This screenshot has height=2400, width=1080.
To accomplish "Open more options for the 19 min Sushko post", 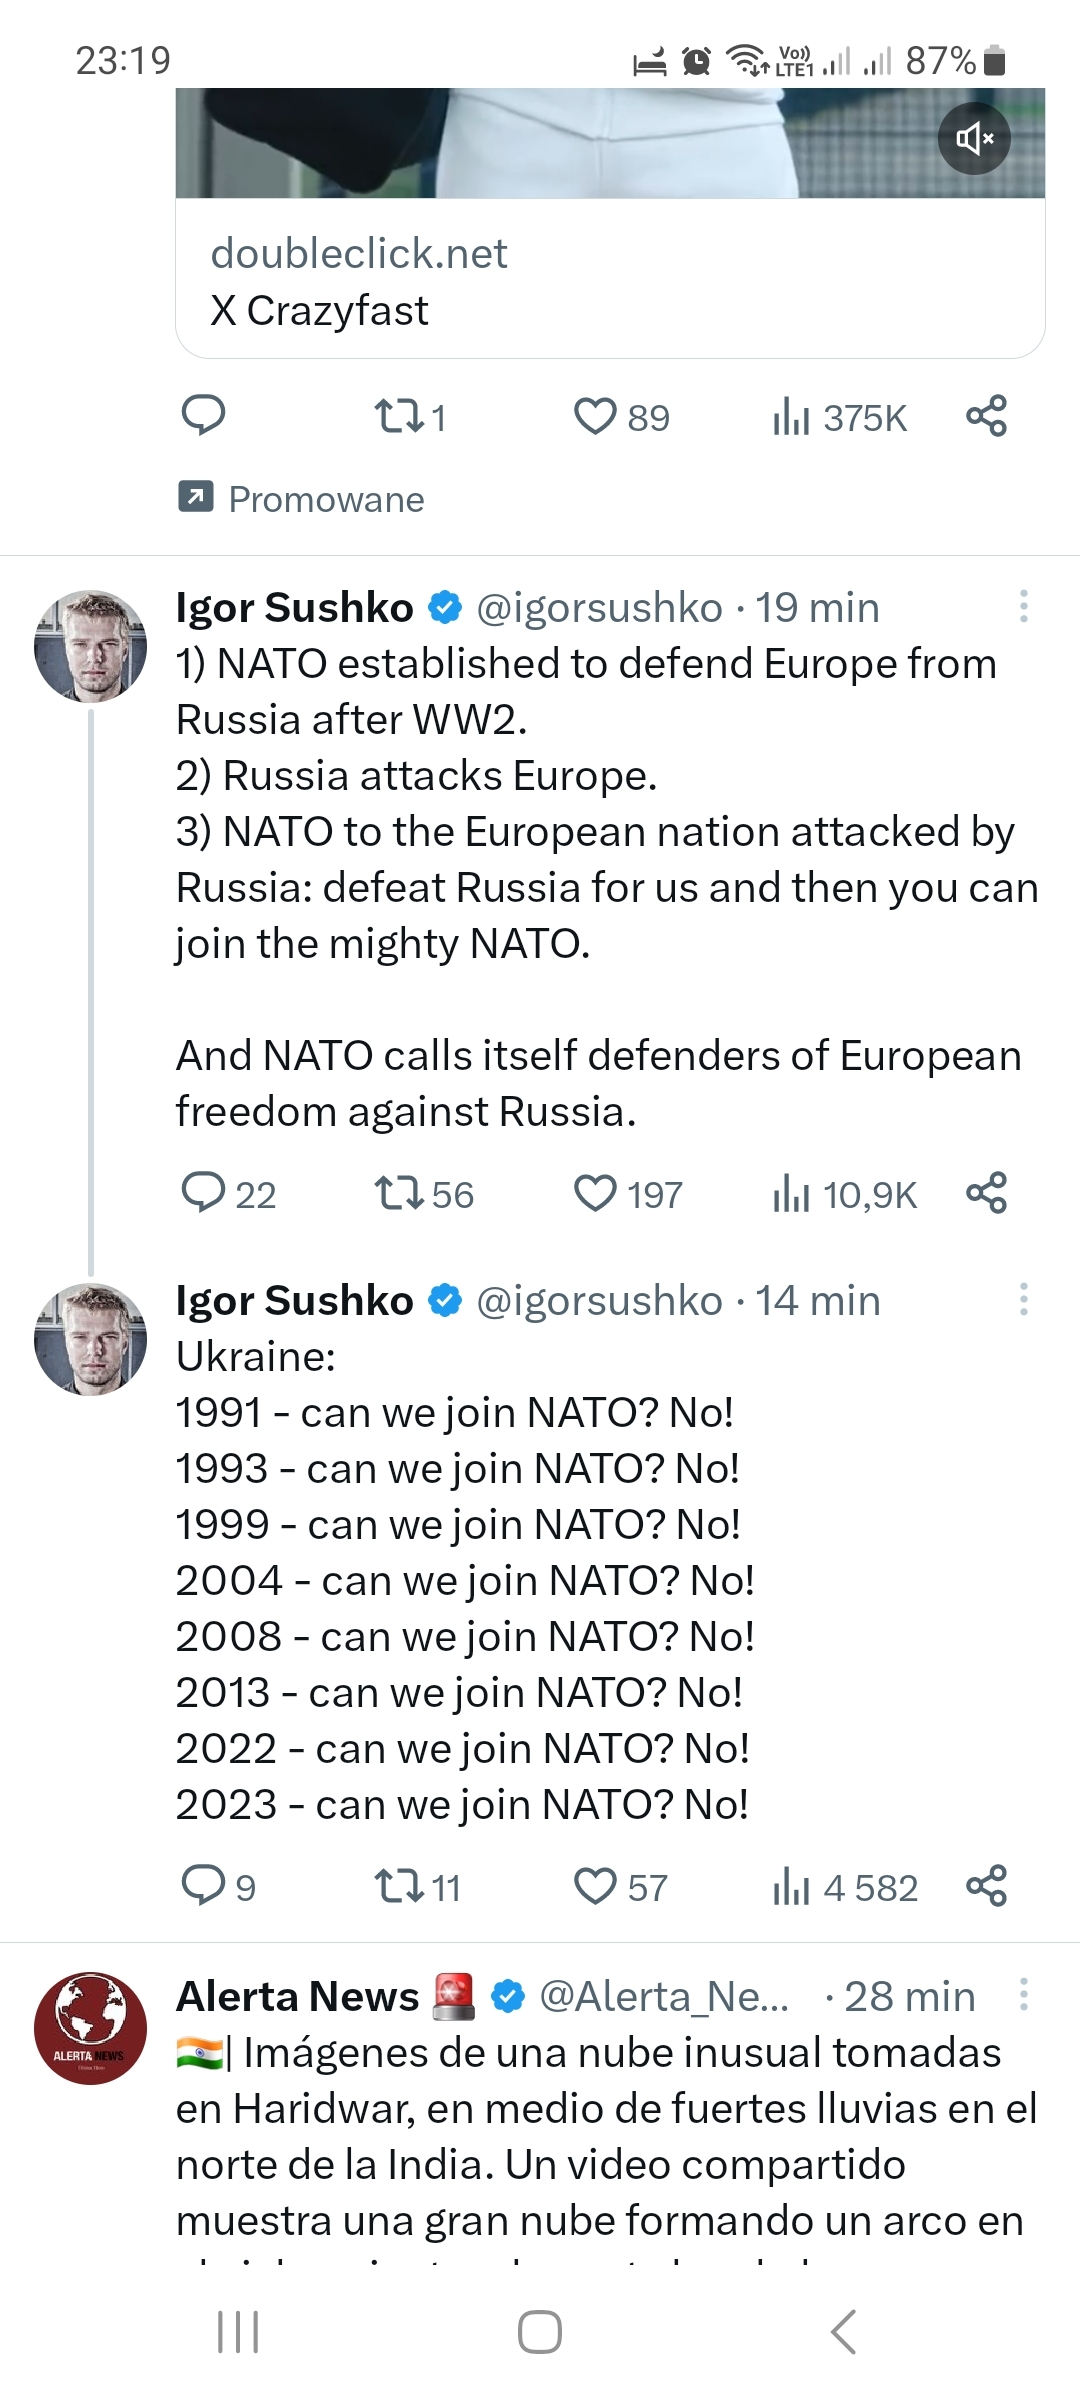I will 1023,606.
